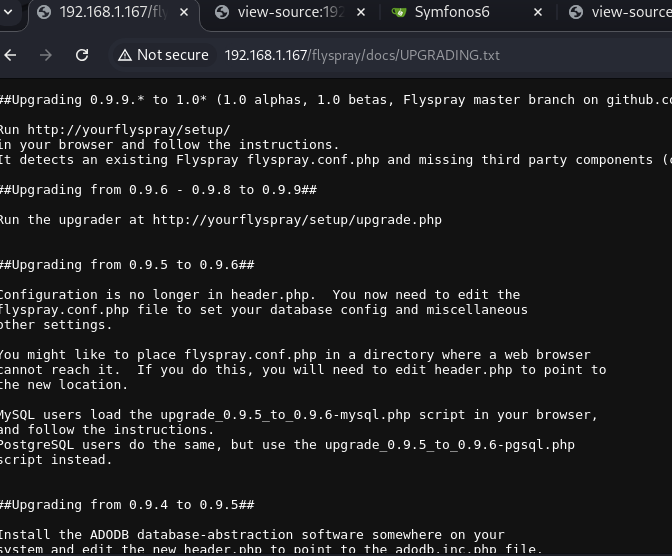Click the 'Upgrading from 0.9.5 to 0.9.6' heading
Viewport: 672px width, 556px height.
point(126,265)
